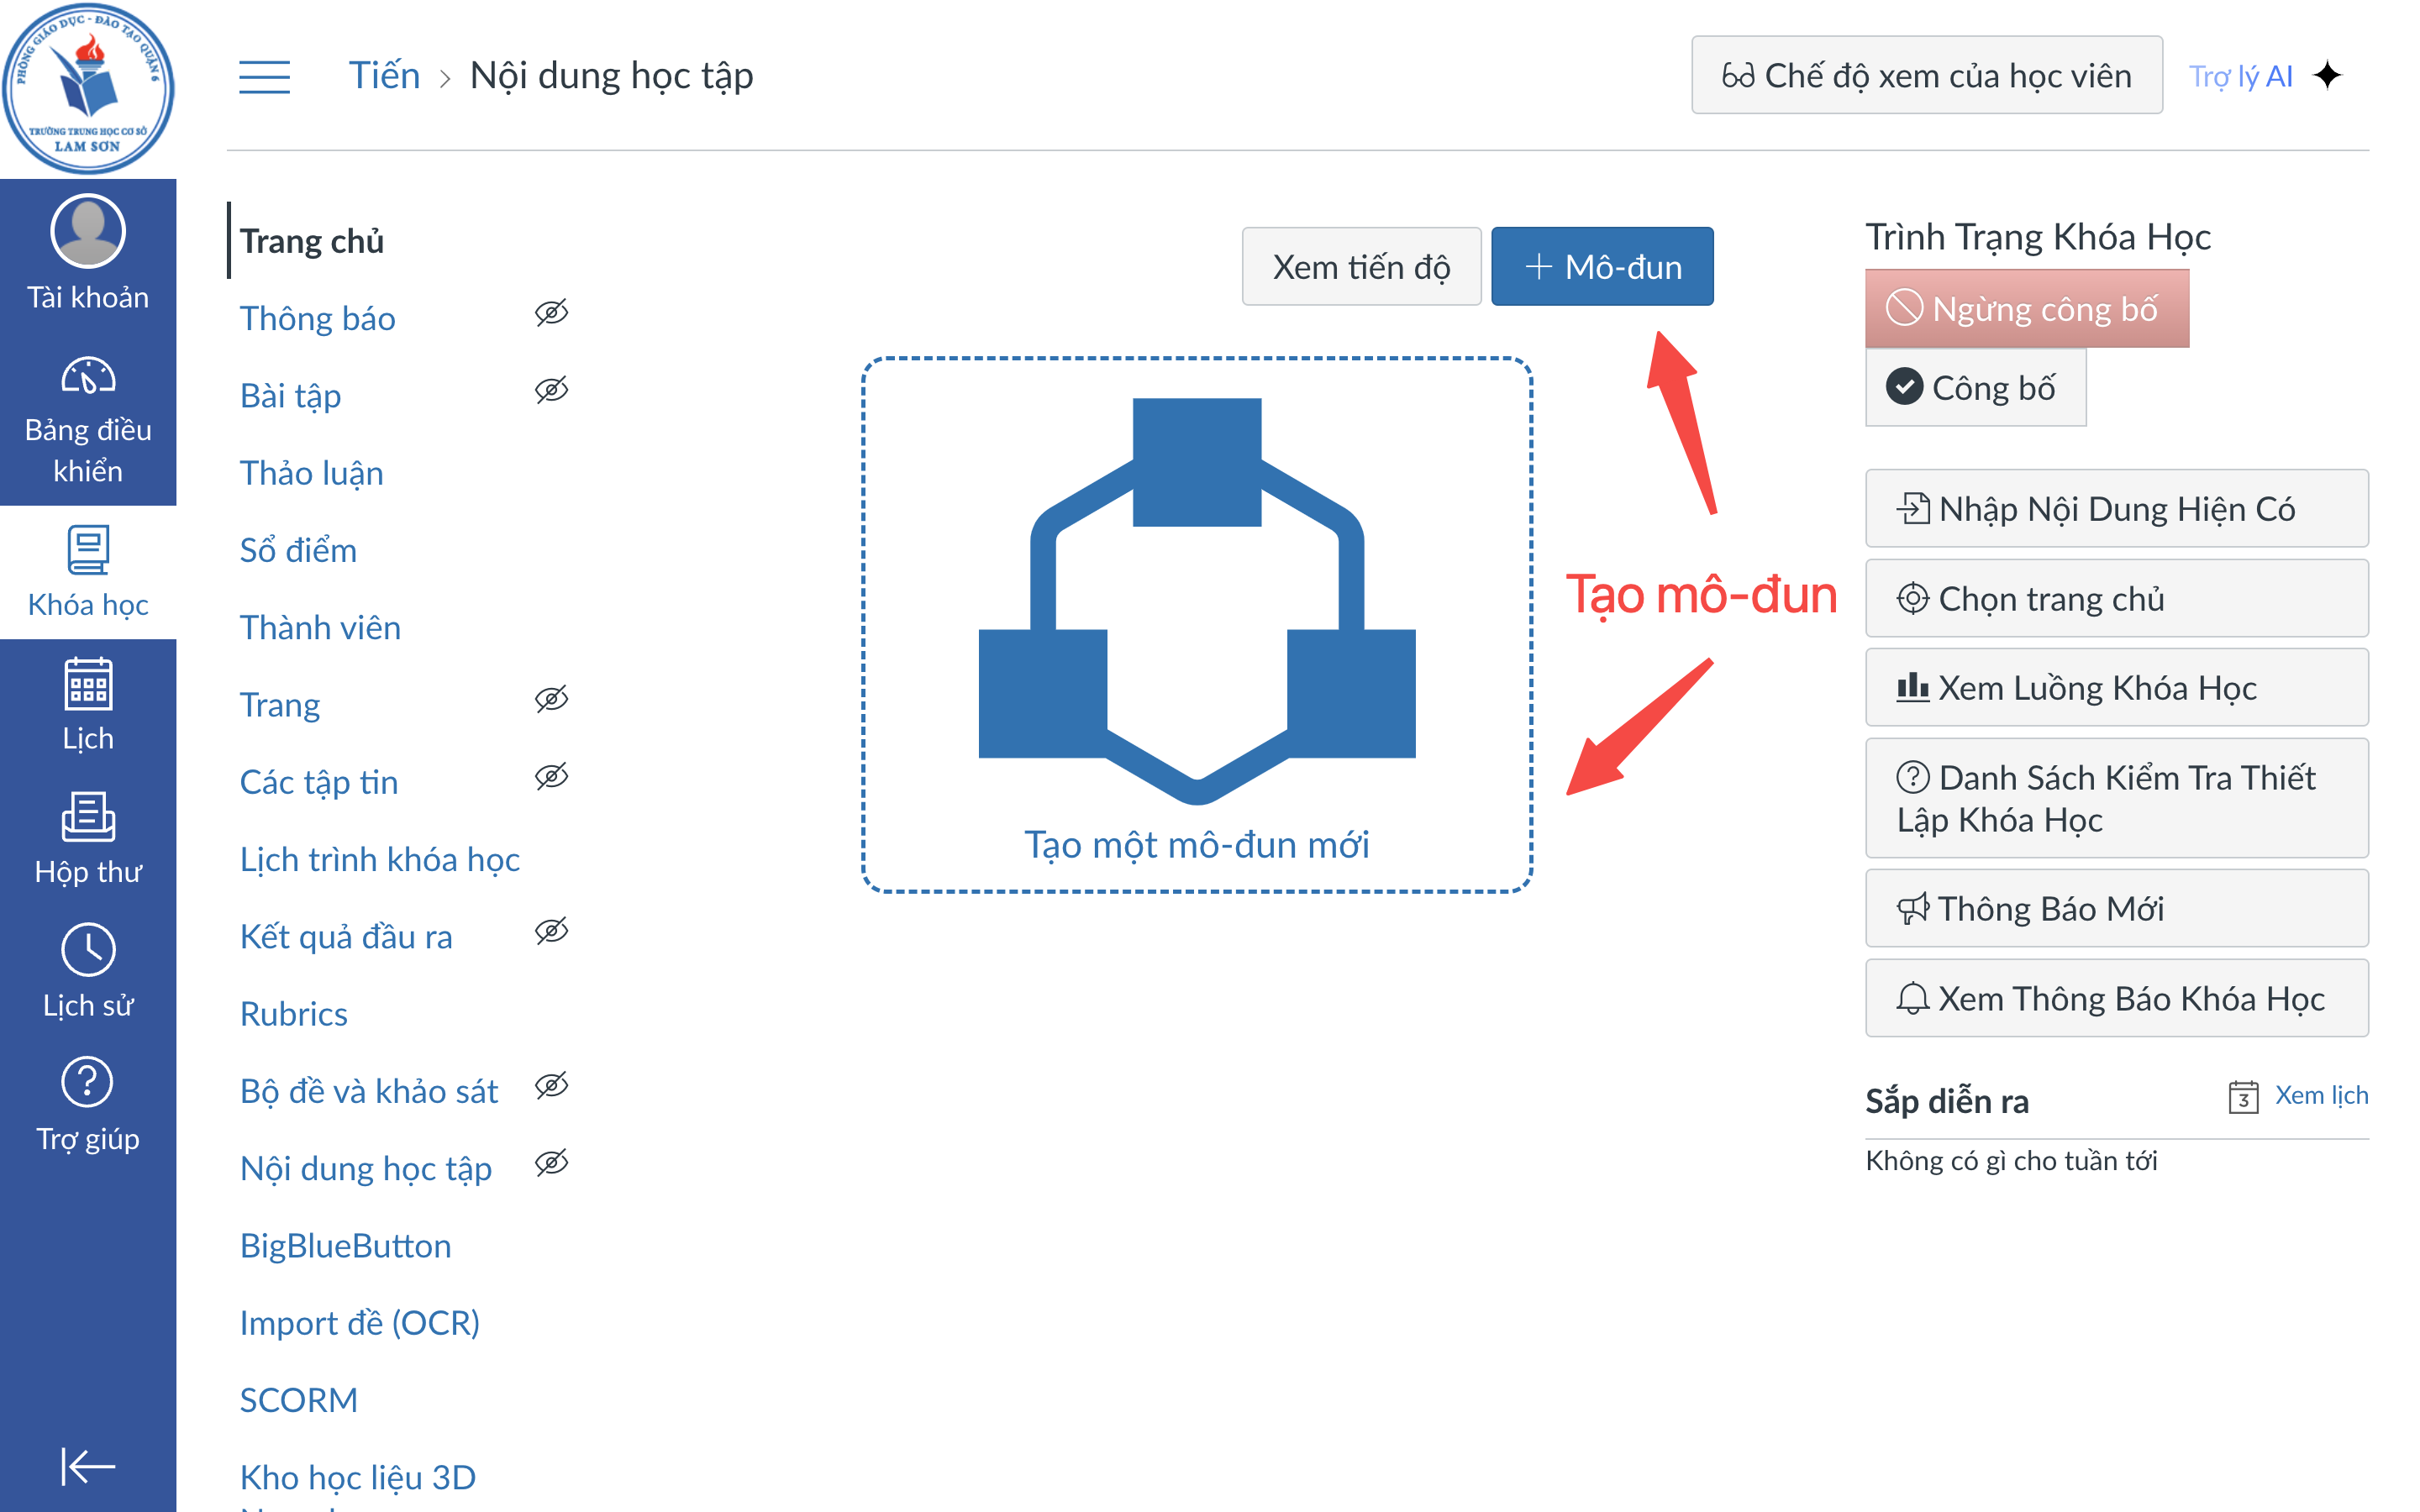The image size is (2420, 1512).
Task: Open the Trợ giúp help icon
Action: [x=88, y=1082]
